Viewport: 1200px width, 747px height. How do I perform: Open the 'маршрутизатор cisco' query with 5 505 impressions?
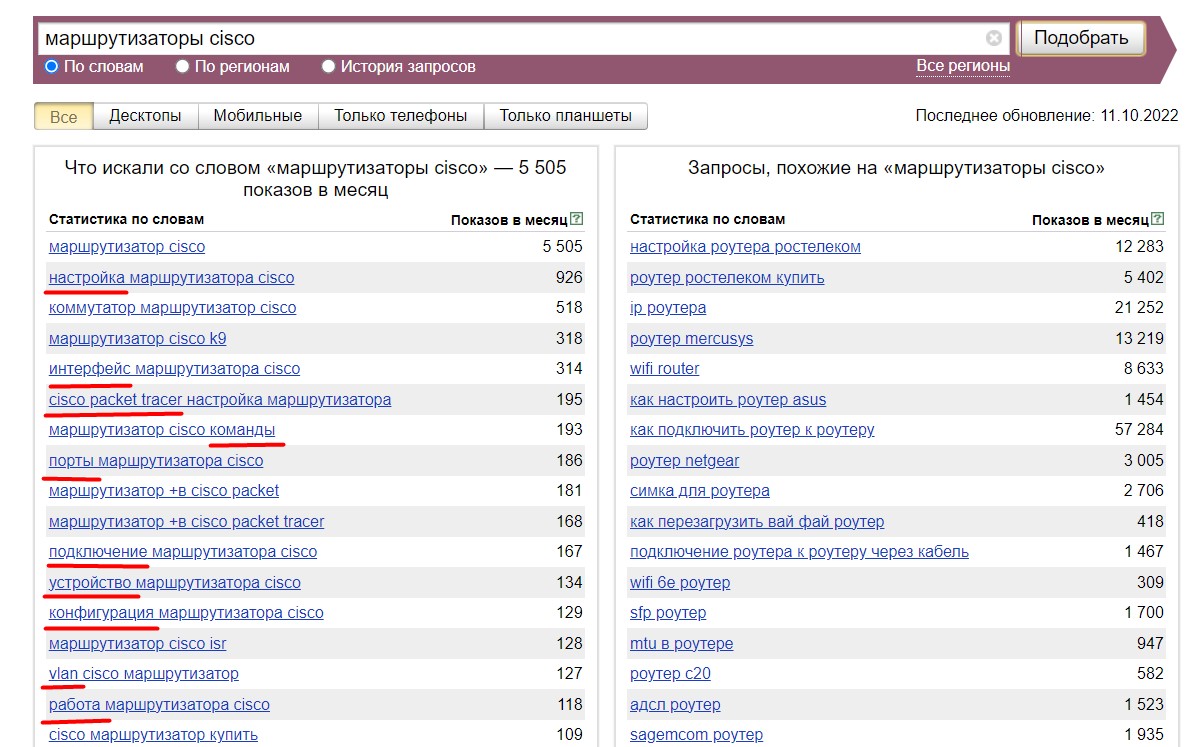(127, 247)
